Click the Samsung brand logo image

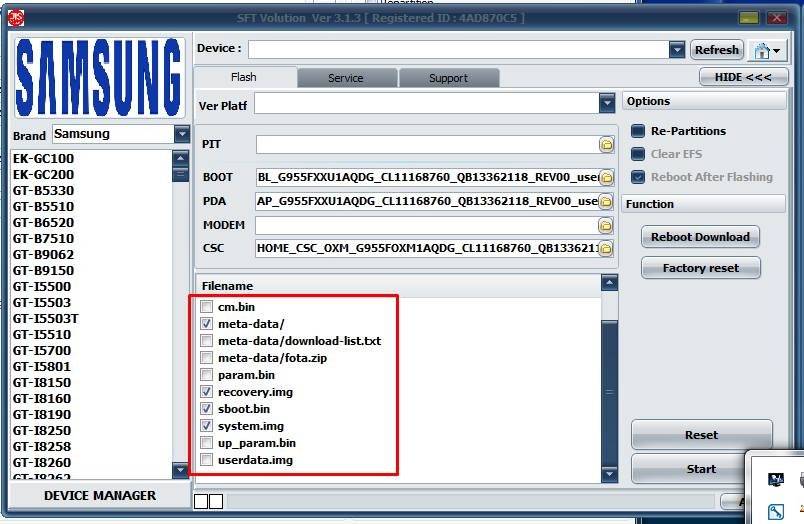[99, 77]
